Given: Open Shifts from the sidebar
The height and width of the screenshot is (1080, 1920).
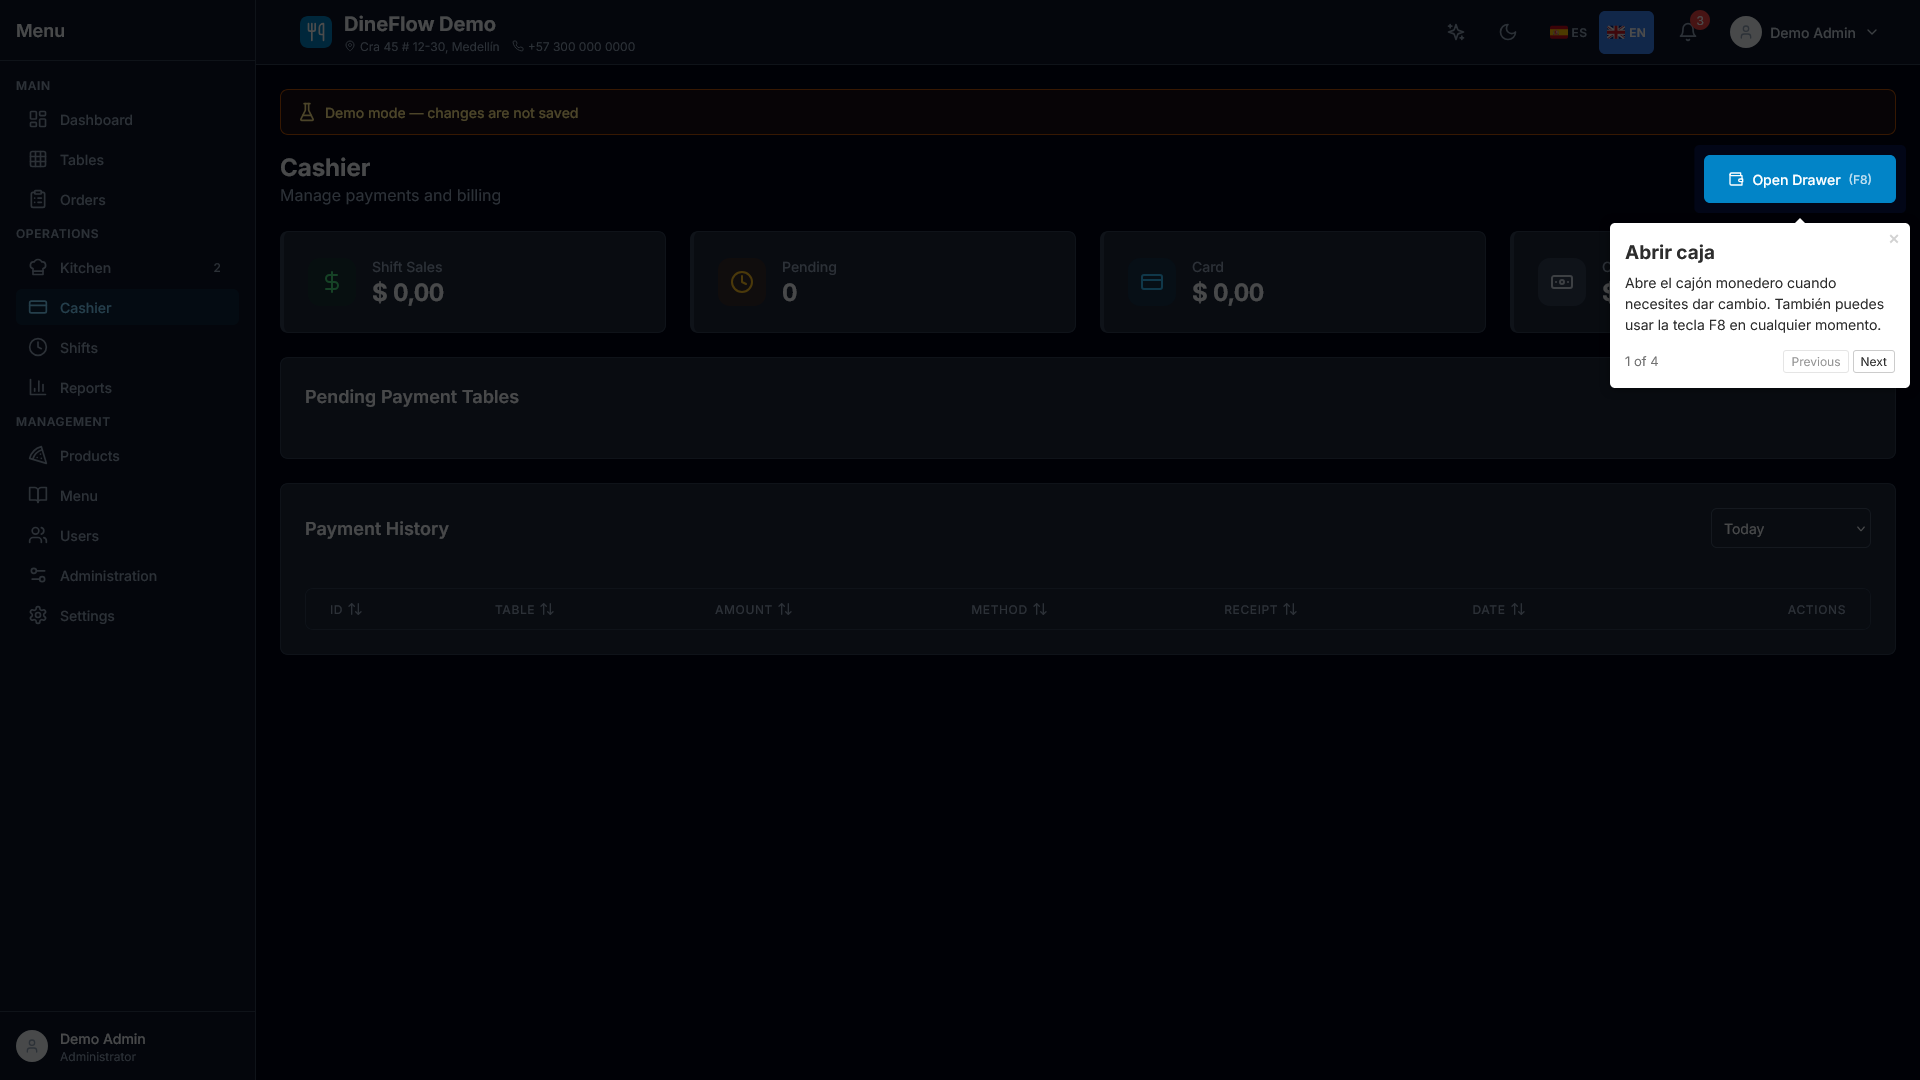Looking at the screenshot, I should (x=128, y=348).
